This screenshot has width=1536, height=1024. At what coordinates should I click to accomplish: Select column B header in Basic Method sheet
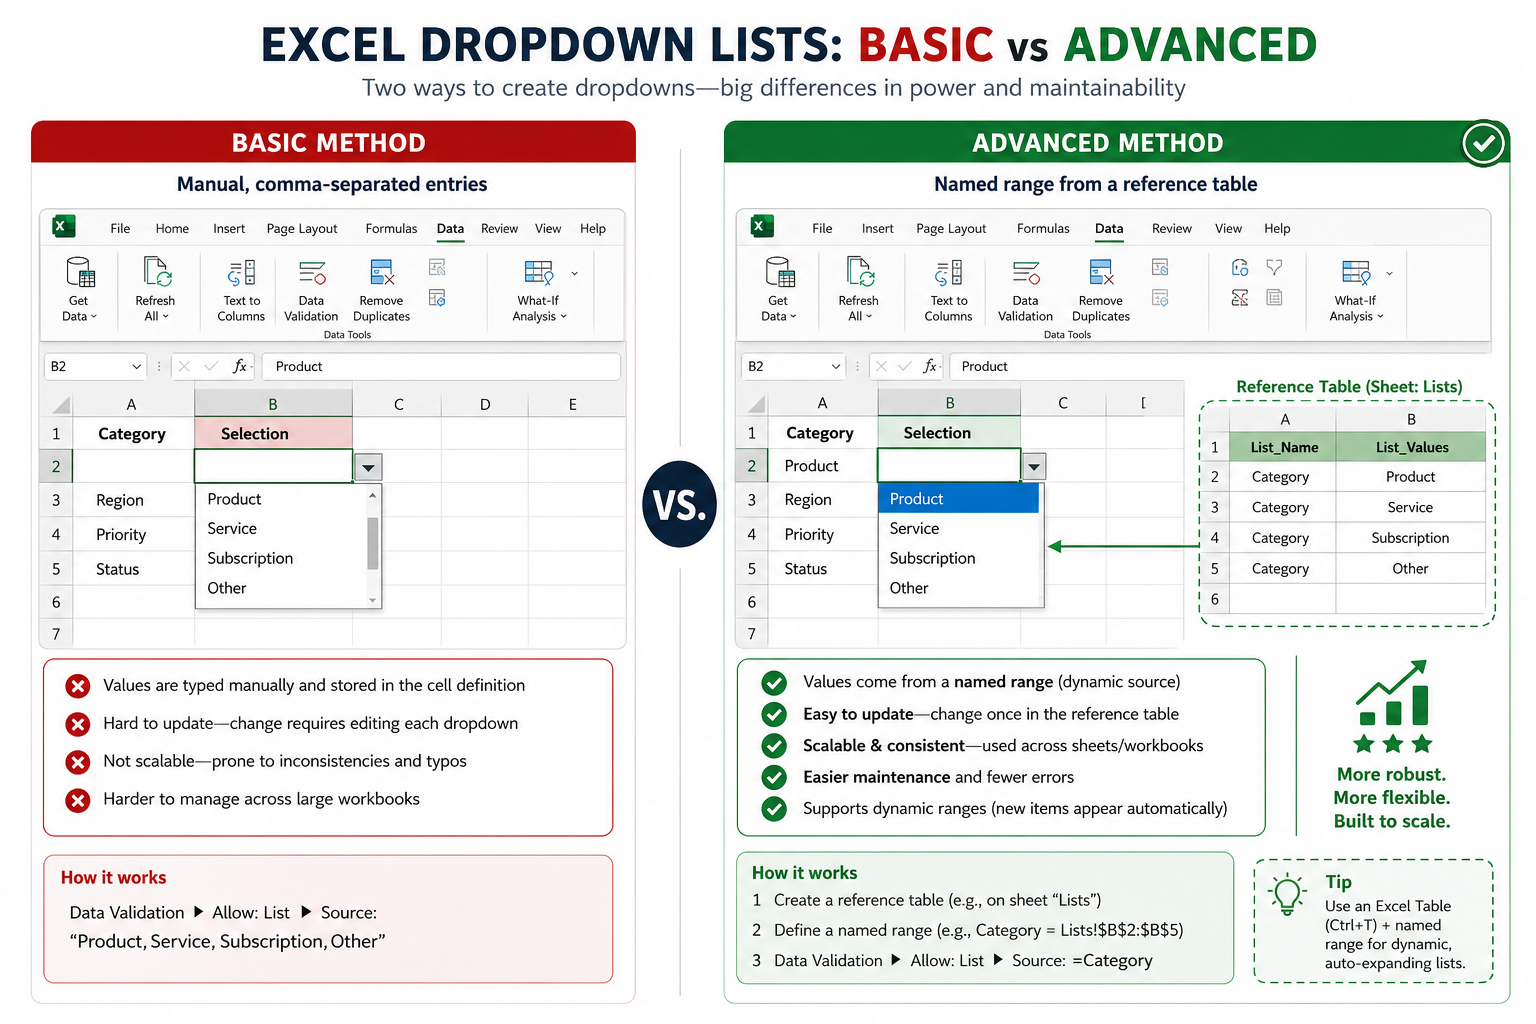point(273,404)
